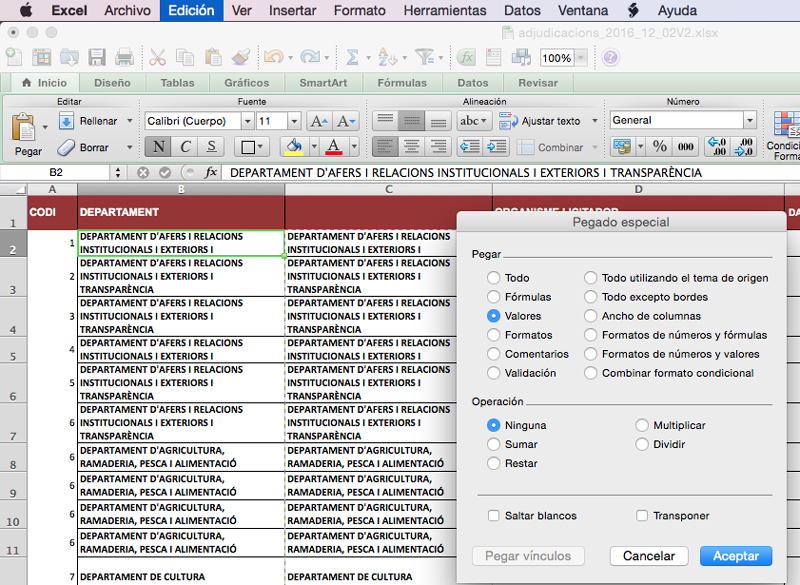The height and width of the screenshot is (585, 800).
Task: Open the Insertar menu
Action: click(x=292, y=10)
